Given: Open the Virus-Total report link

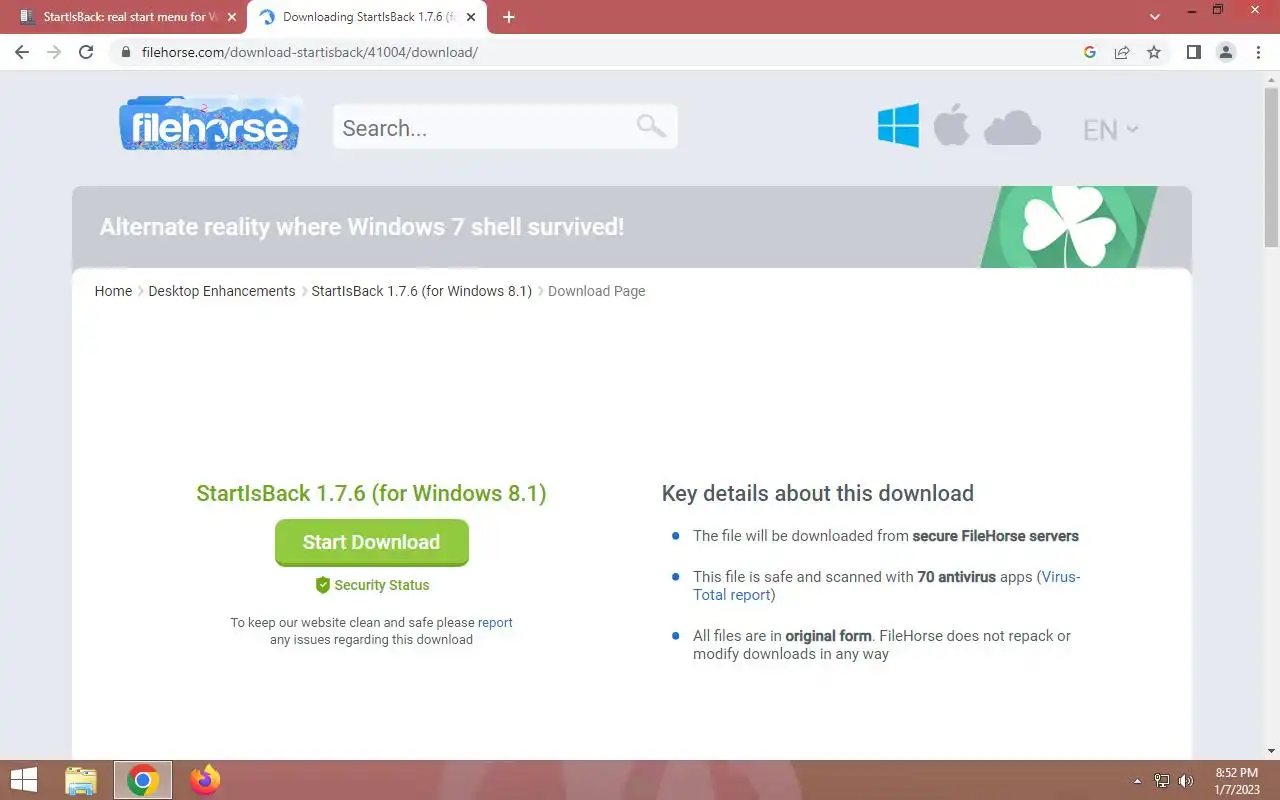Looking at the screenshot, I should [887, 586].
